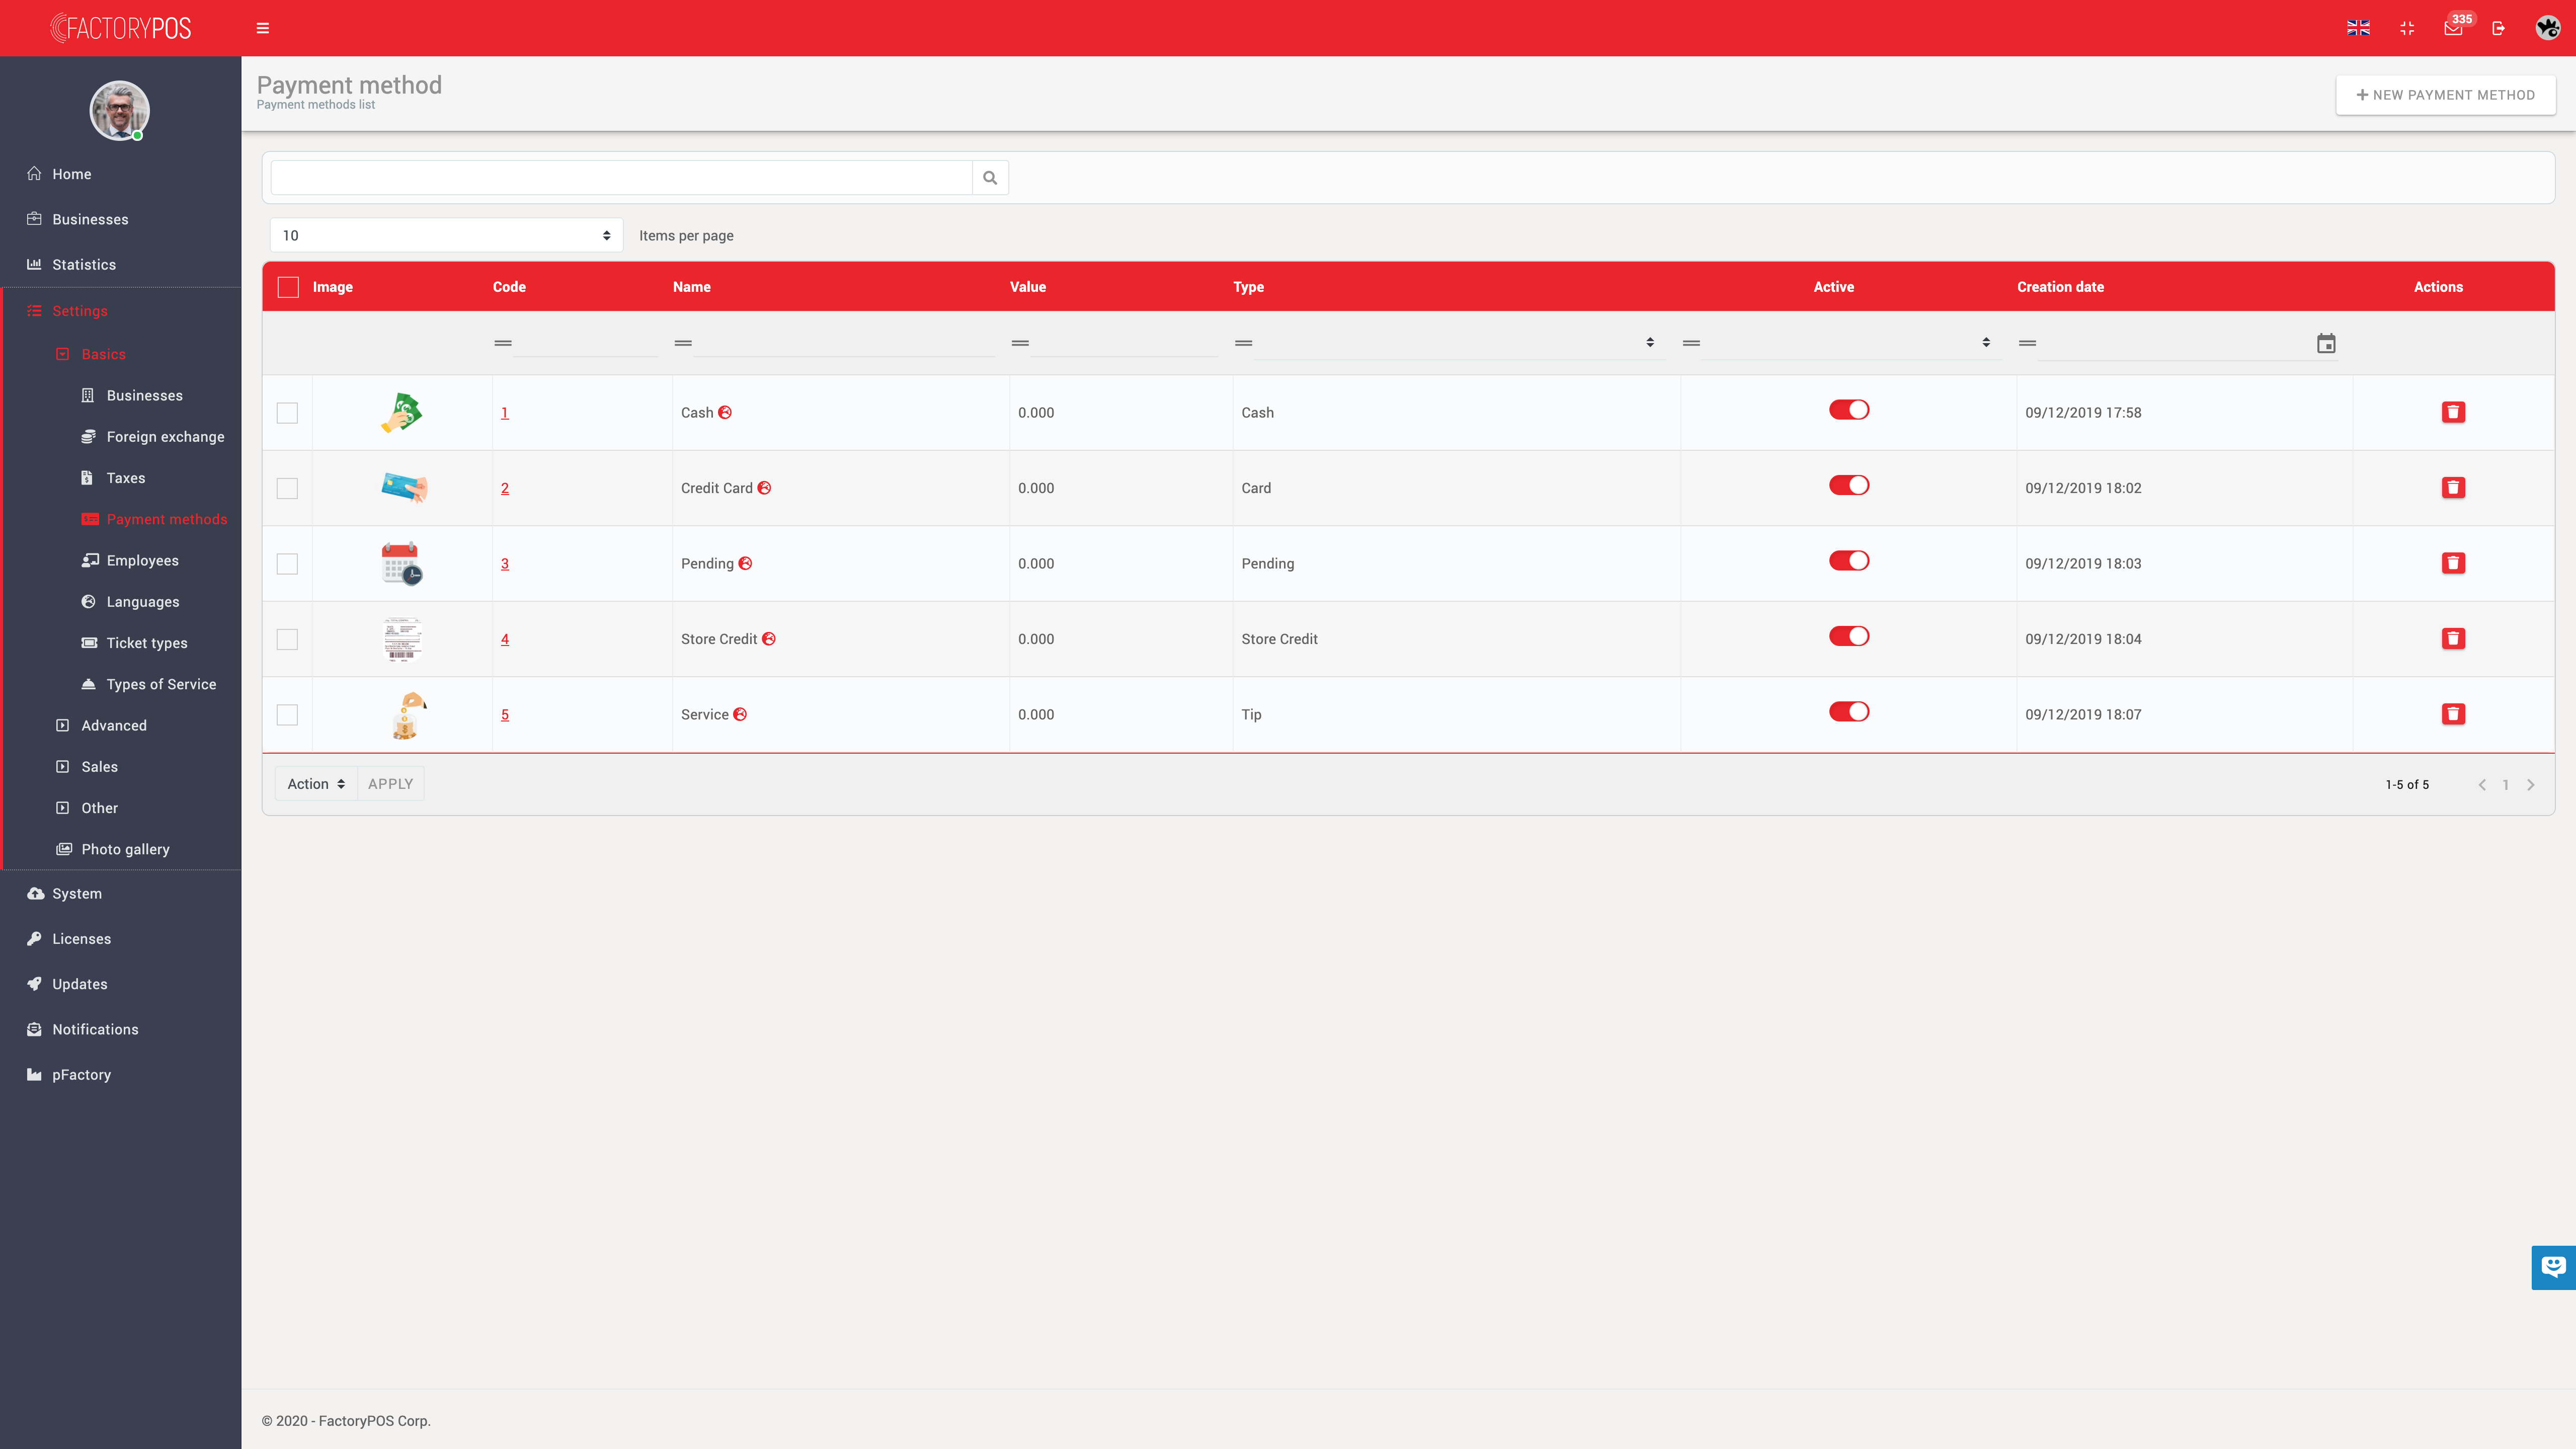Open Employees settings
Image resolution: width=2576 pixels, height=1449 pixels.
point(142,561)
